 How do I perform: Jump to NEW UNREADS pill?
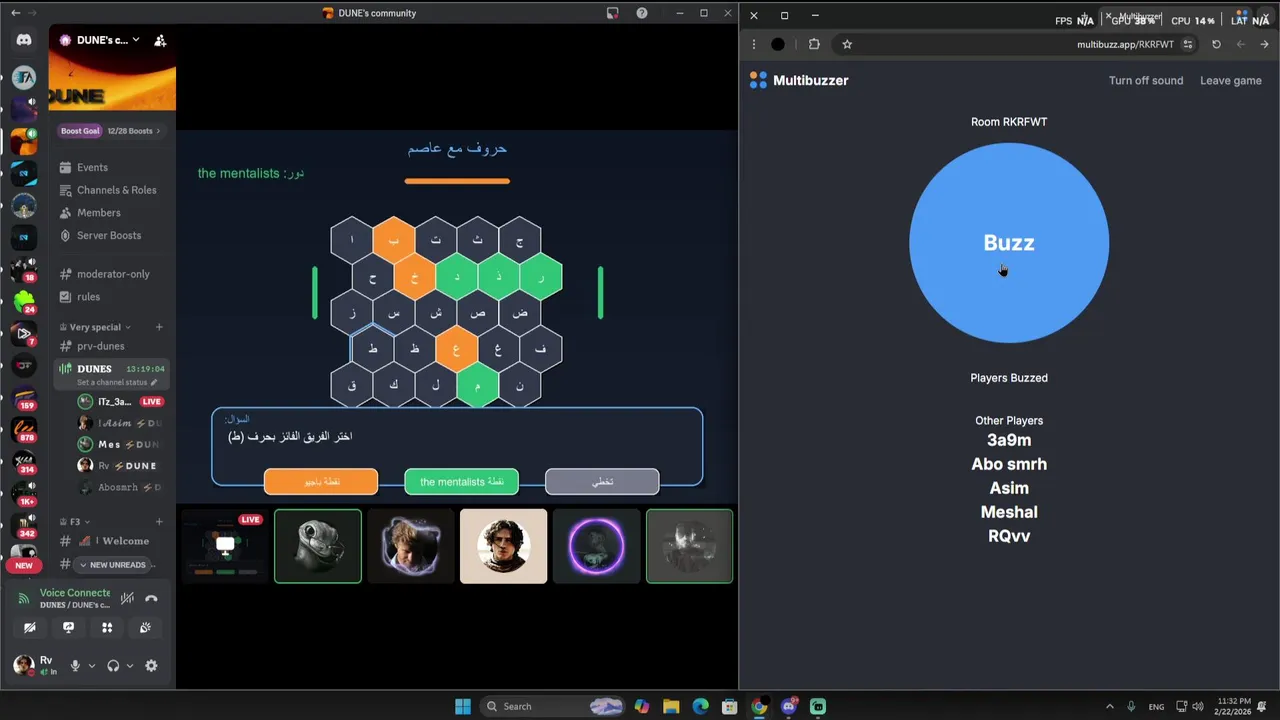112,565
